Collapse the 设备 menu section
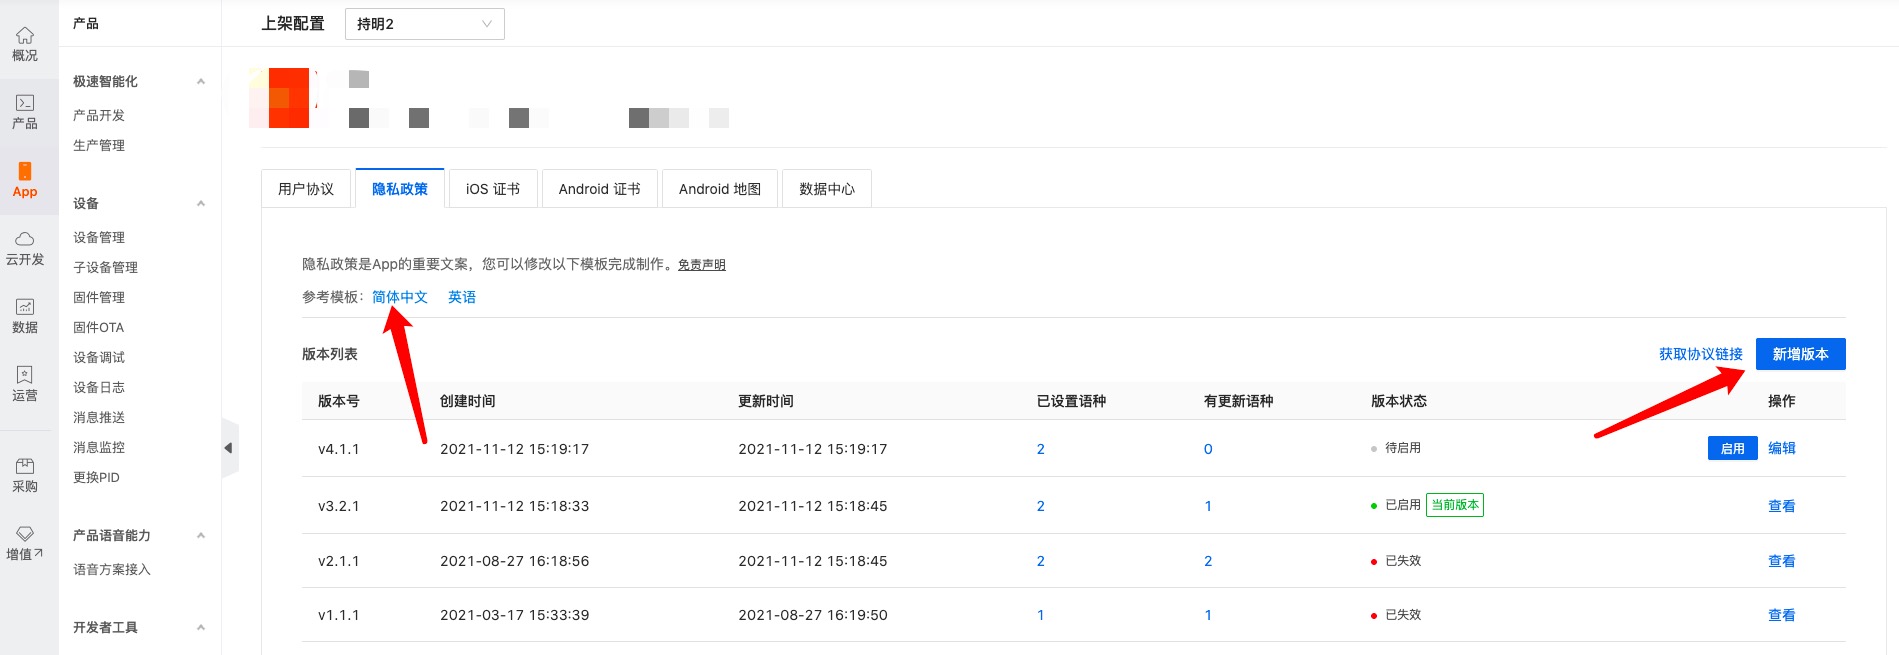This screenshot has height=655, width=1899. 201,204
